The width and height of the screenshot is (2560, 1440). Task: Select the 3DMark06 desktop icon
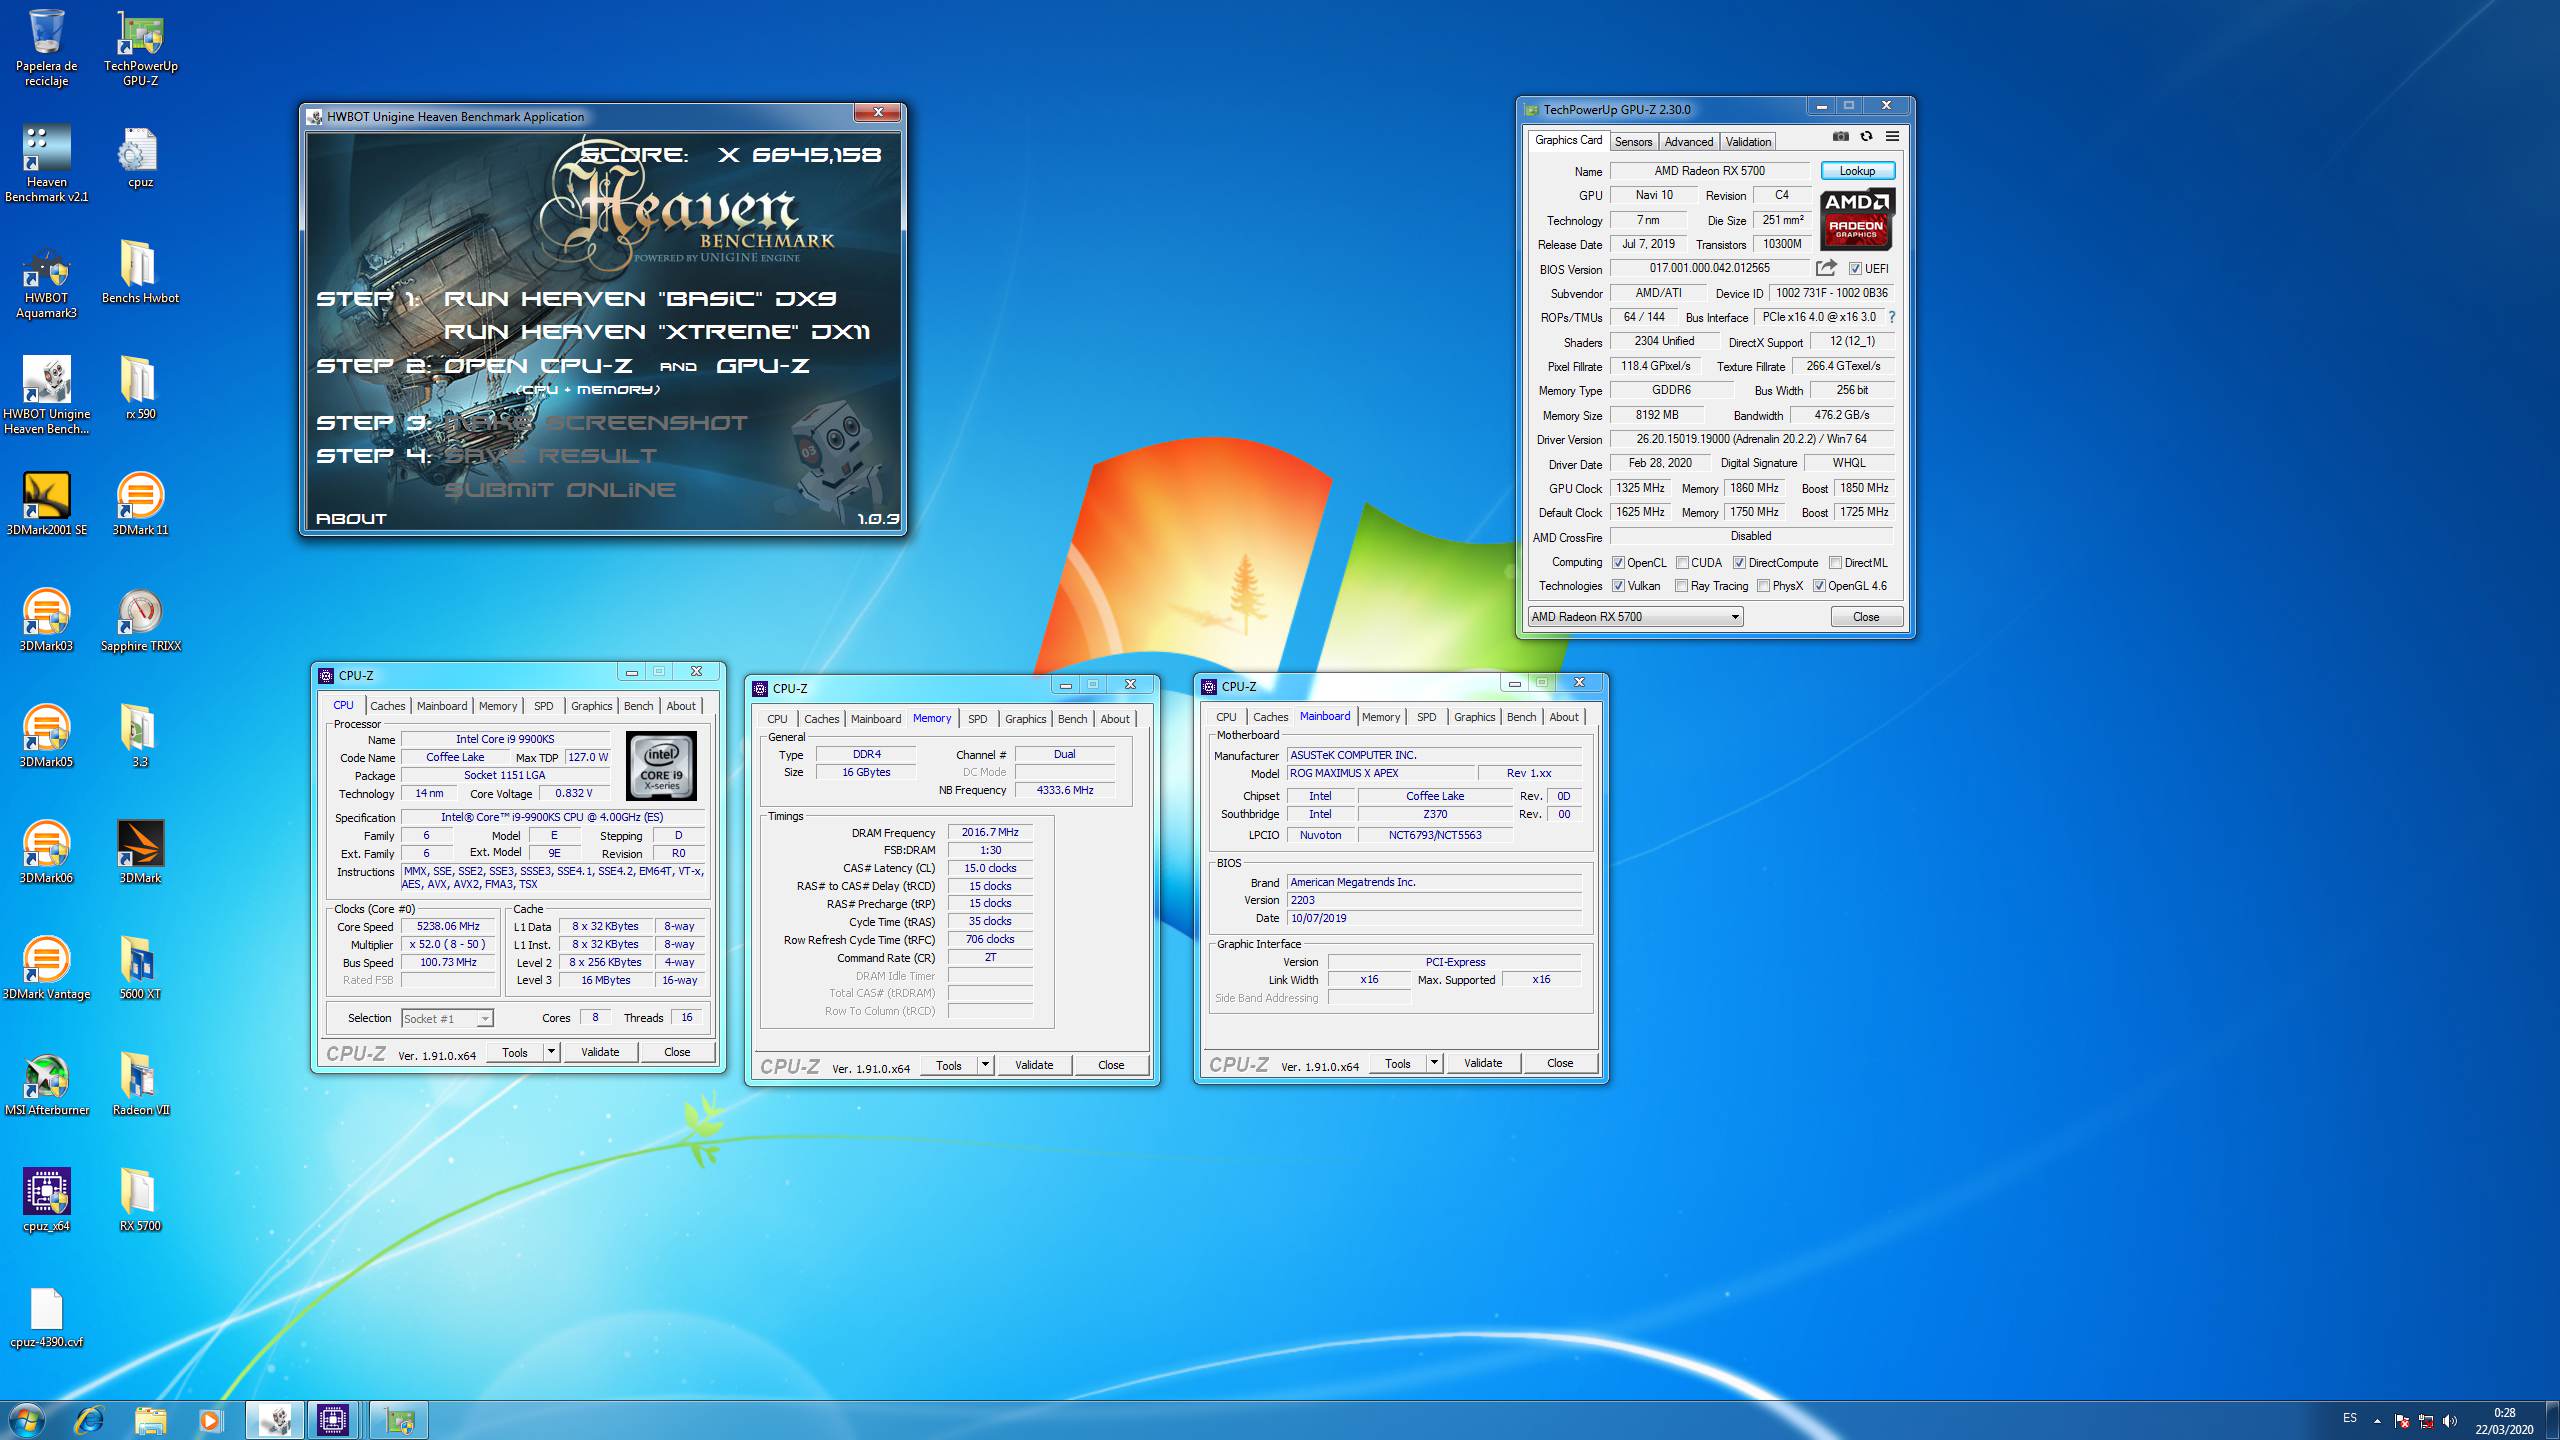[x=46, y=853]
